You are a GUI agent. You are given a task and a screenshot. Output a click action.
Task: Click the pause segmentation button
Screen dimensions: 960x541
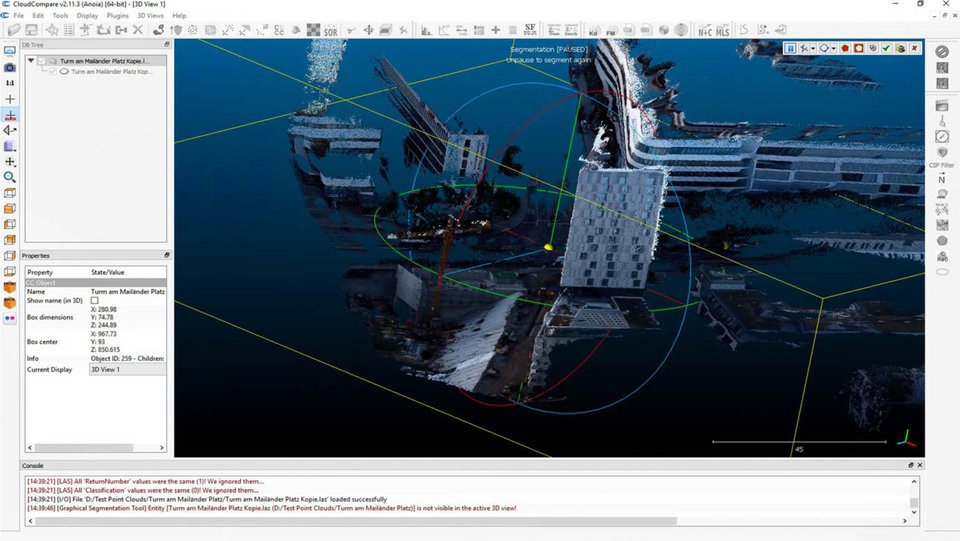click(x=790, y=48)
